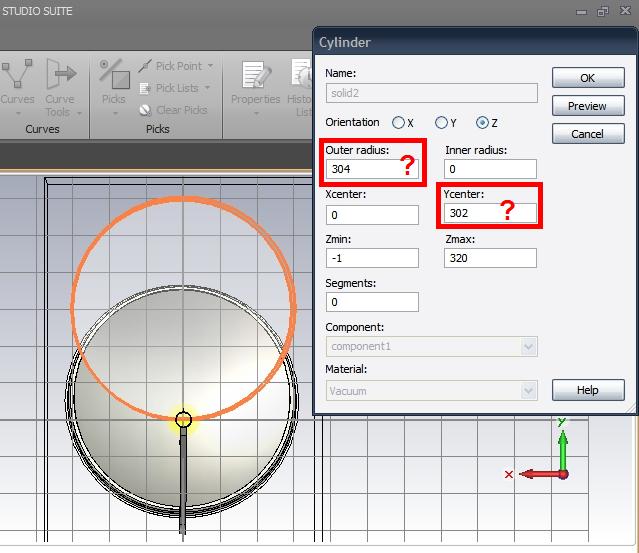This screenshot has height=553, width=639.
Task: Click the Preview button
Action: pyautogui.click(x=587, y=106)
